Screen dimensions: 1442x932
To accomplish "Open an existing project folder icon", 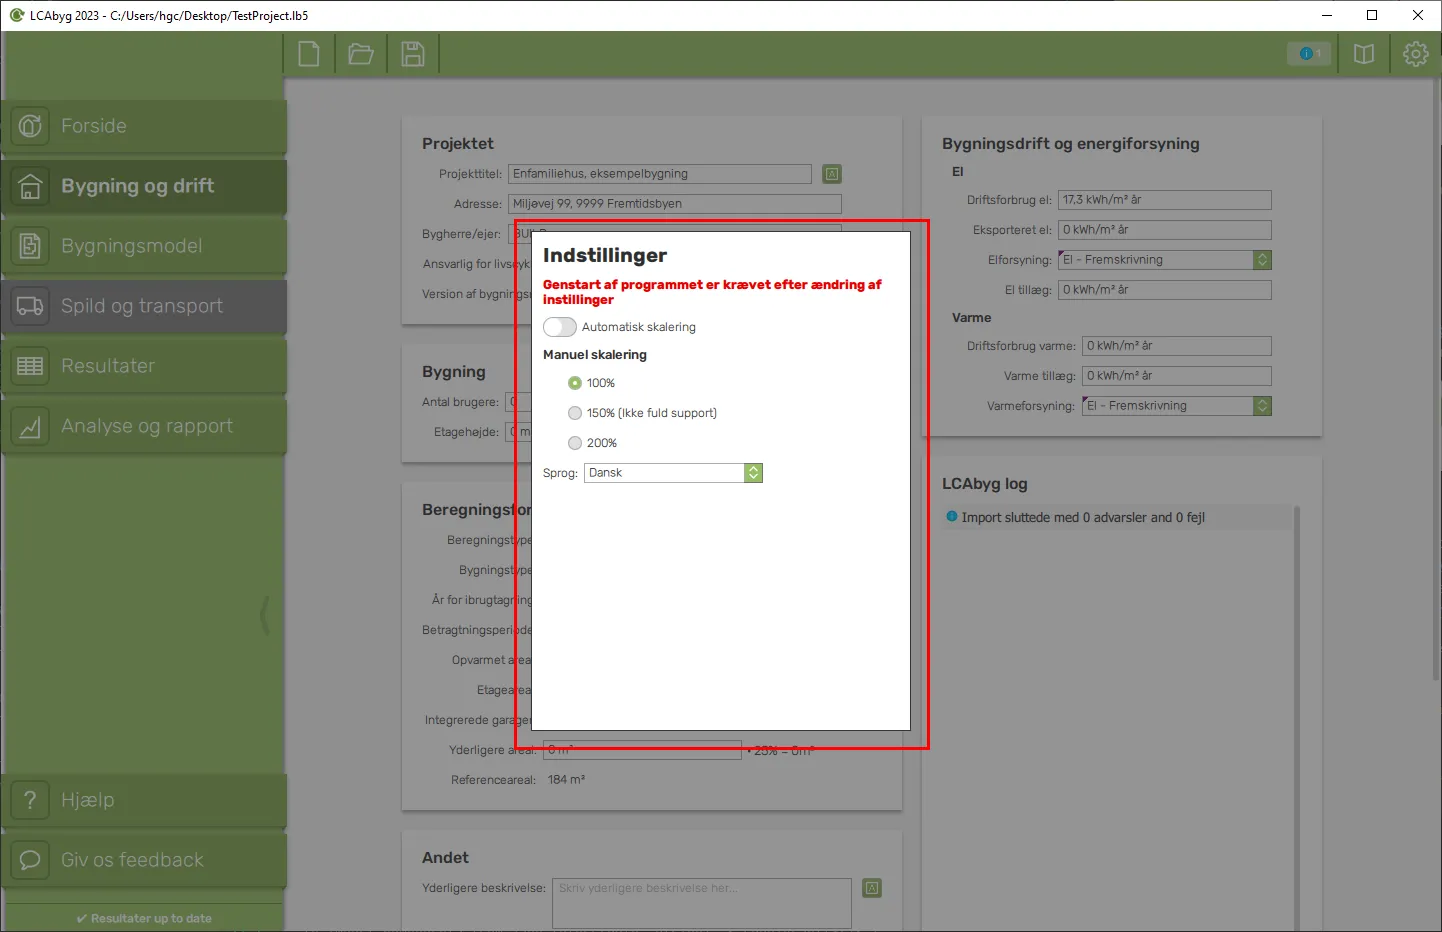I will (361, 54).
